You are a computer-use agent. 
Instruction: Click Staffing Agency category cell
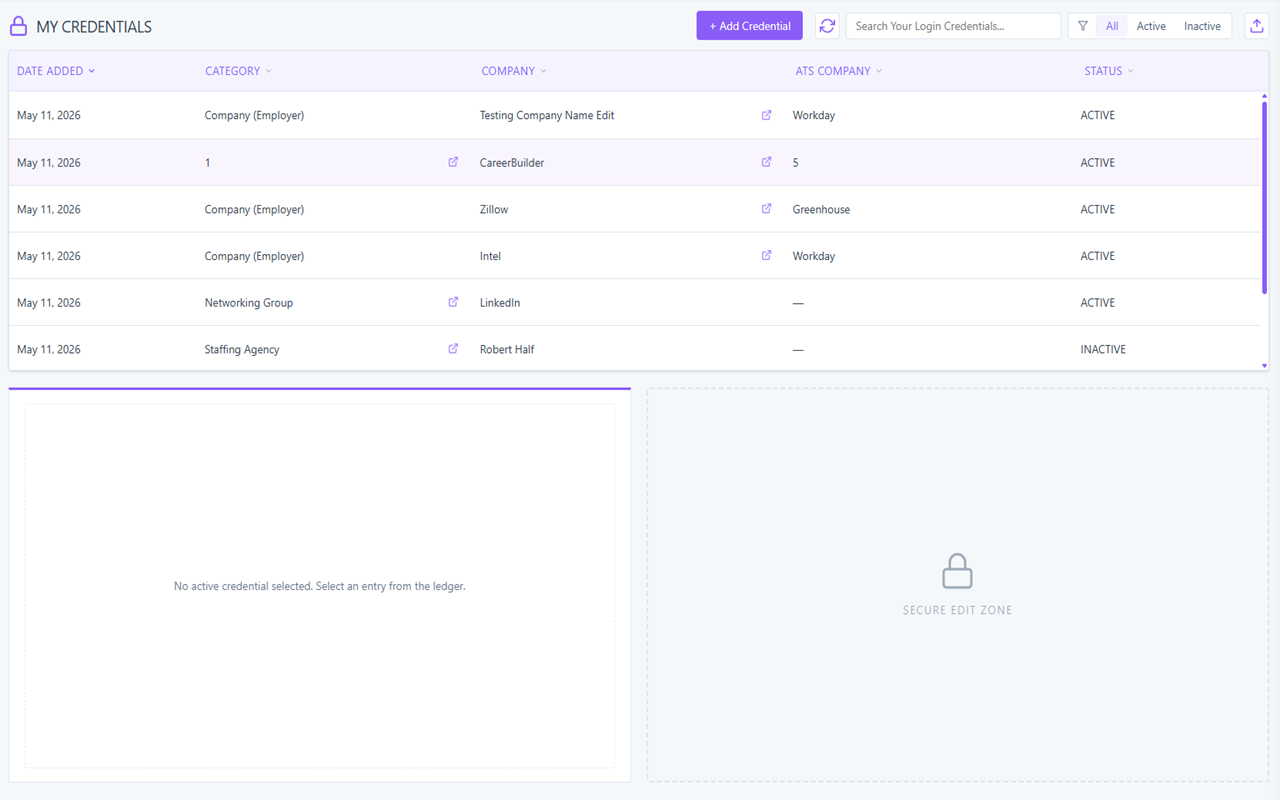(x=242, y=349)
